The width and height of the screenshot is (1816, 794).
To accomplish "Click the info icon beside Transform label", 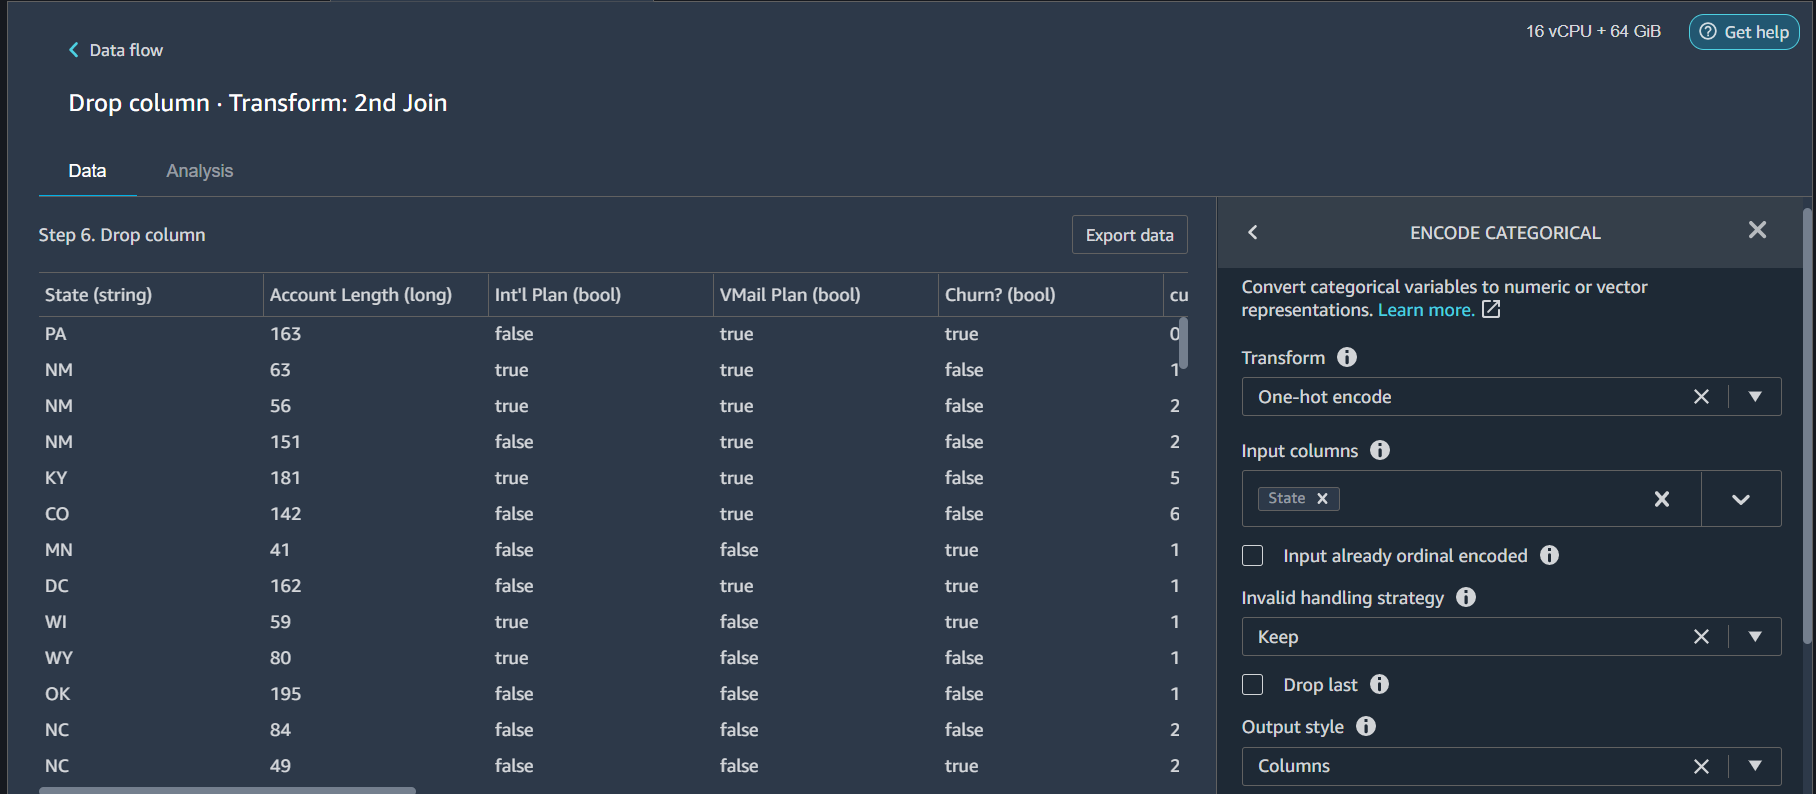I will tap(1347, 357).
